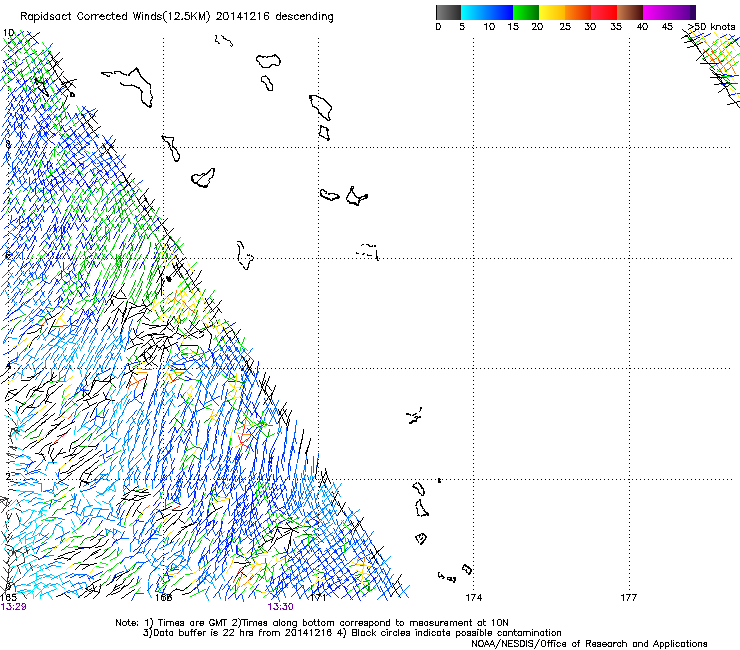740x650 pixels.
Task: Click the brown 35-40 knots legend color
Action: point(630,12)
